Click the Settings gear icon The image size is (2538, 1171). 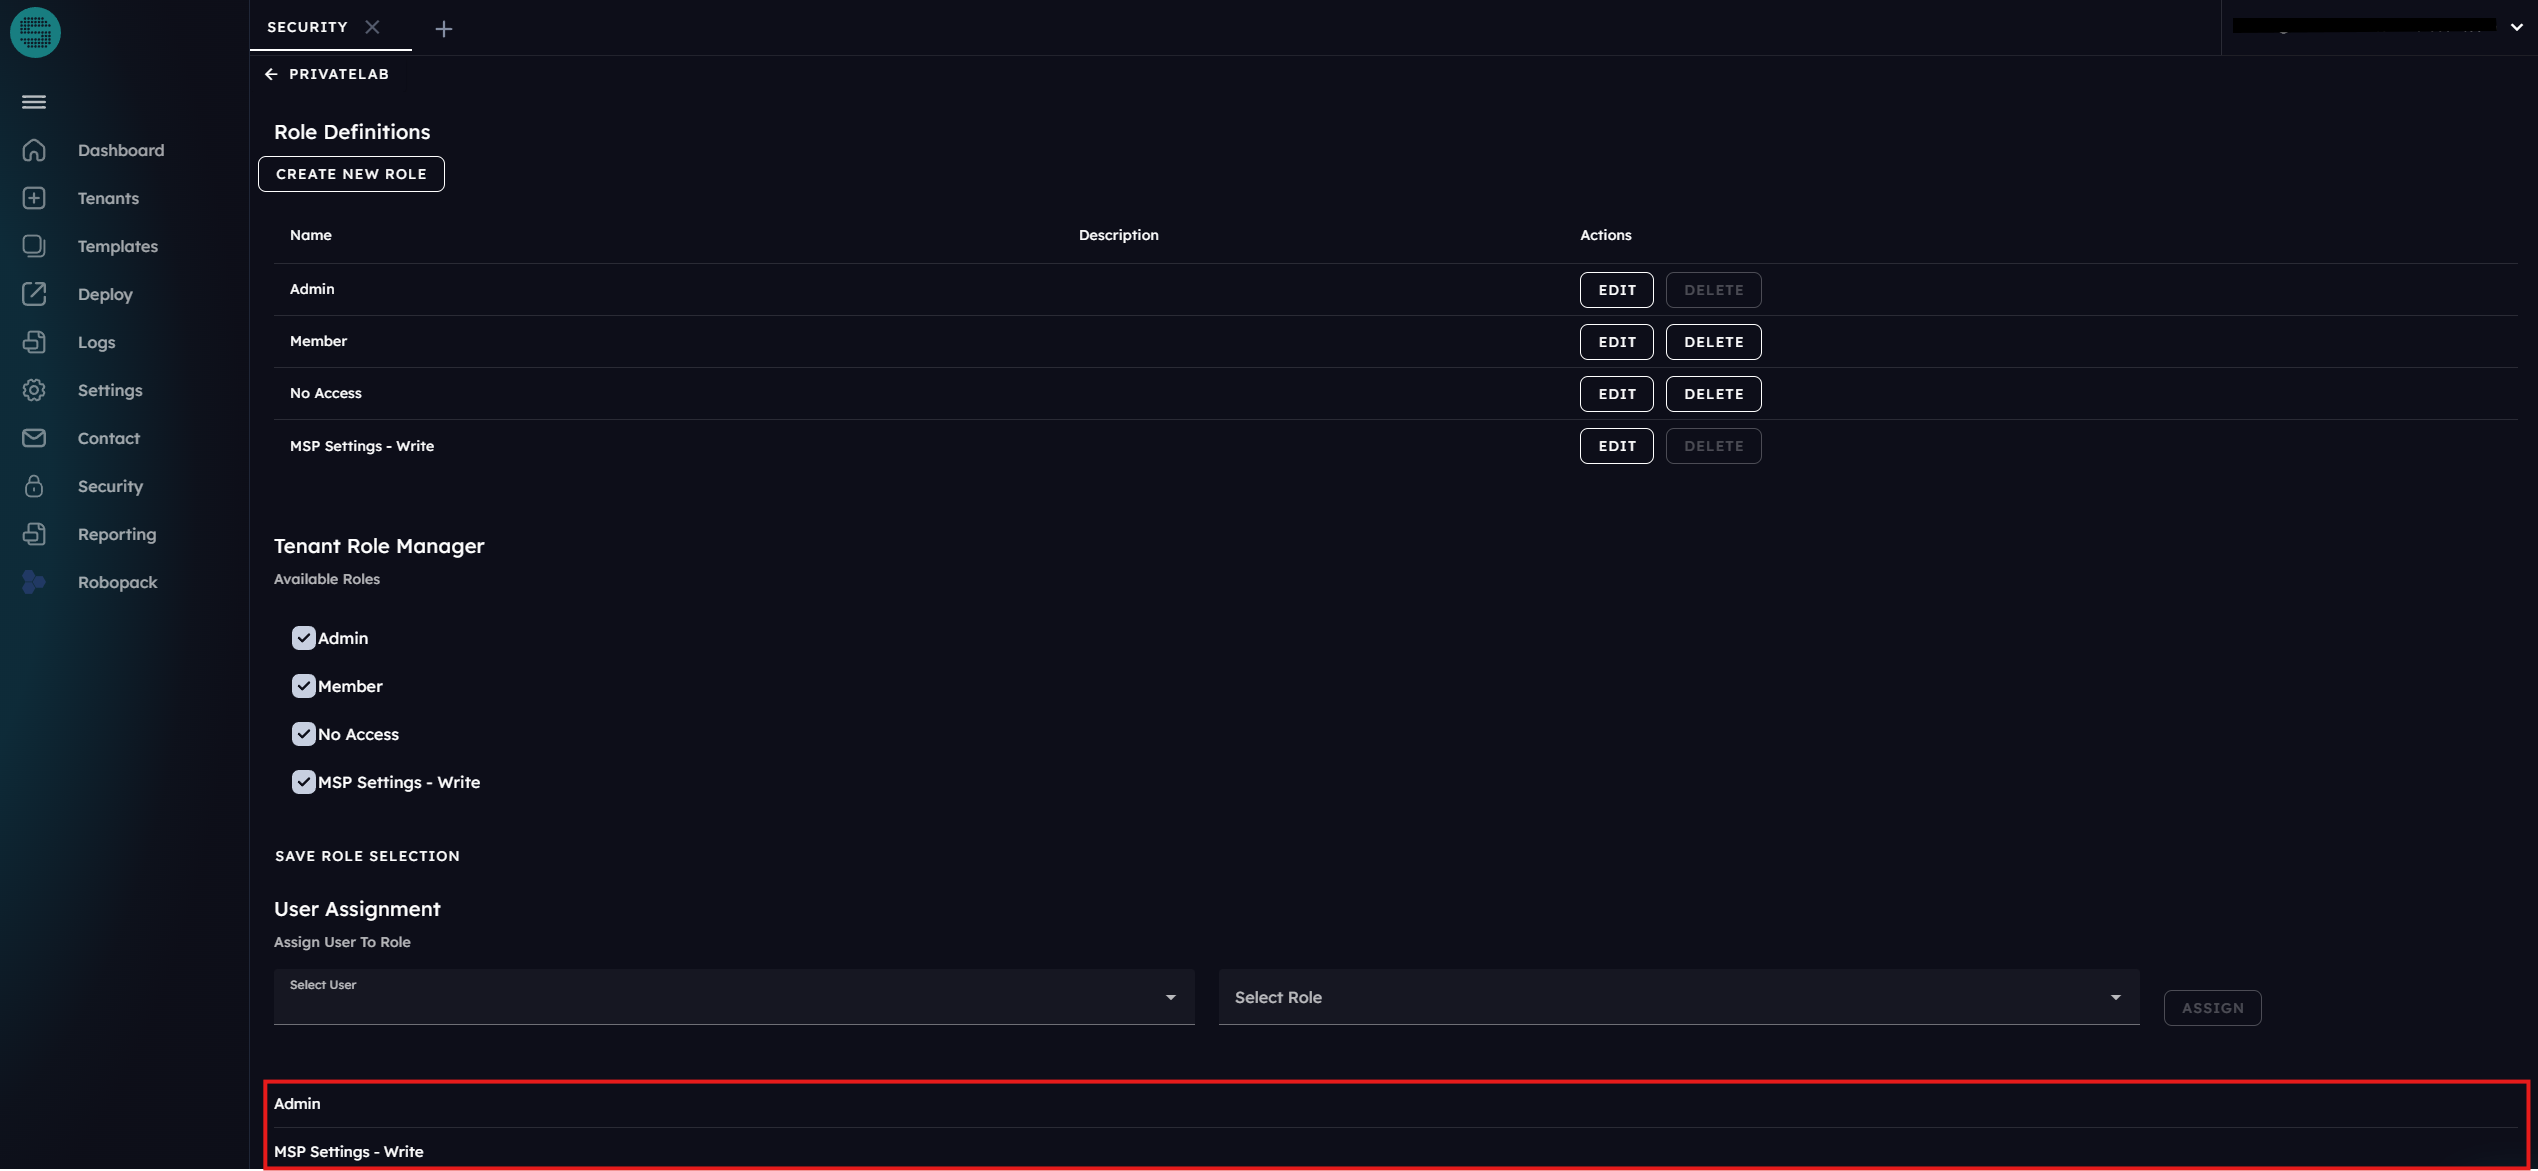point(34,390)
